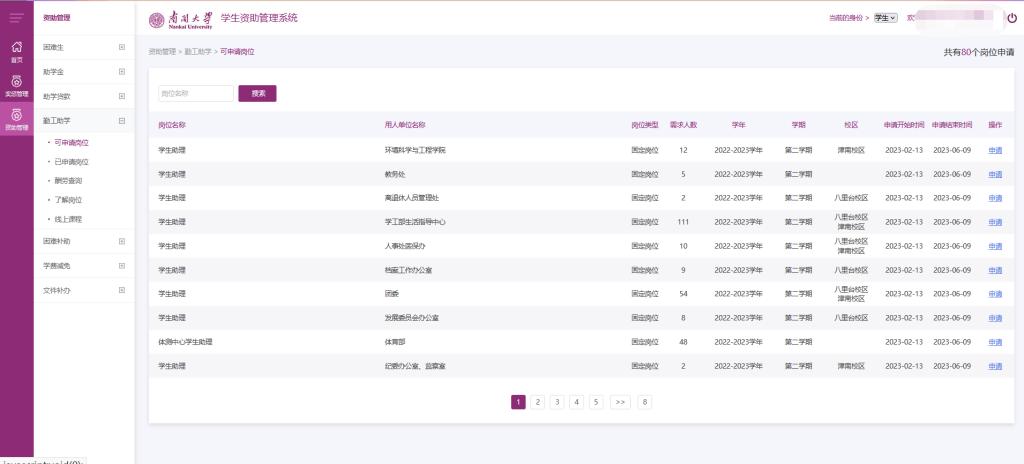
Task: Open 已申请岗位 submenu item
Action: point(71,161)
